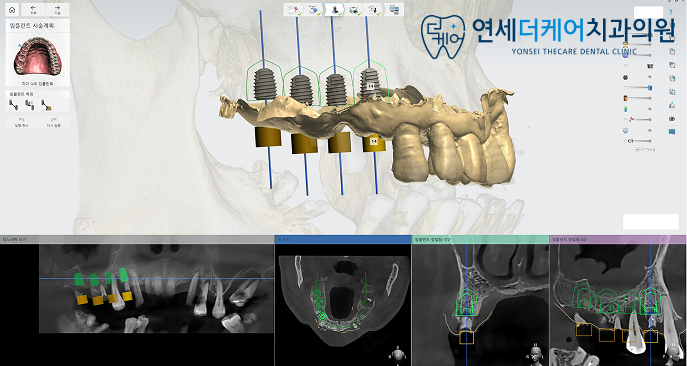Select the upper arch thumbnail with implants
687x366 pixels.
click(37, 56)
